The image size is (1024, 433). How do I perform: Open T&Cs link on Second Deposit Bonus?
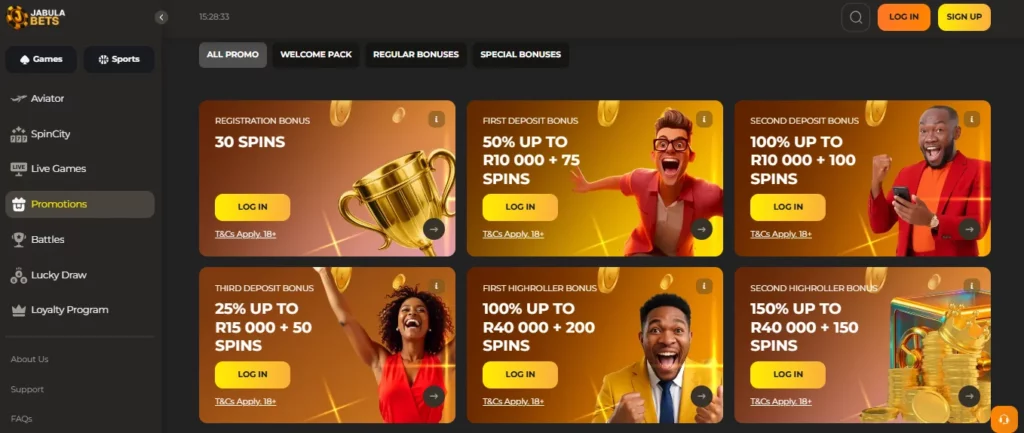[x=781, y=234]
